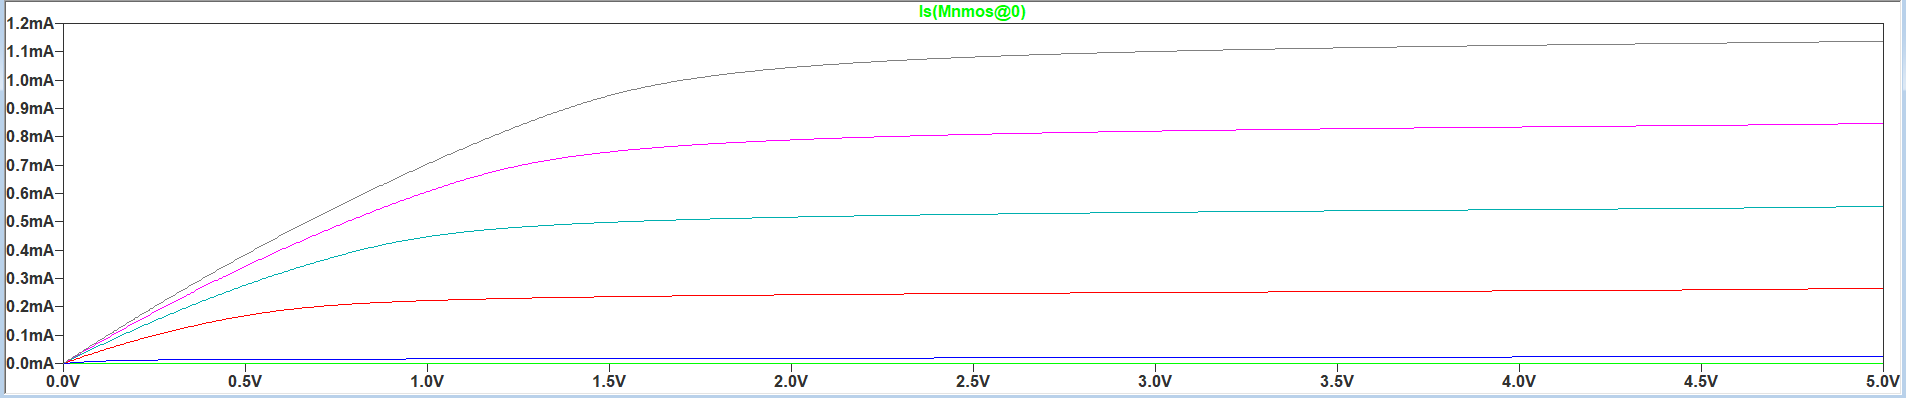Click the 4.5V horizontal axis label
The image size is (1906, 398).
click(1701, 381)
